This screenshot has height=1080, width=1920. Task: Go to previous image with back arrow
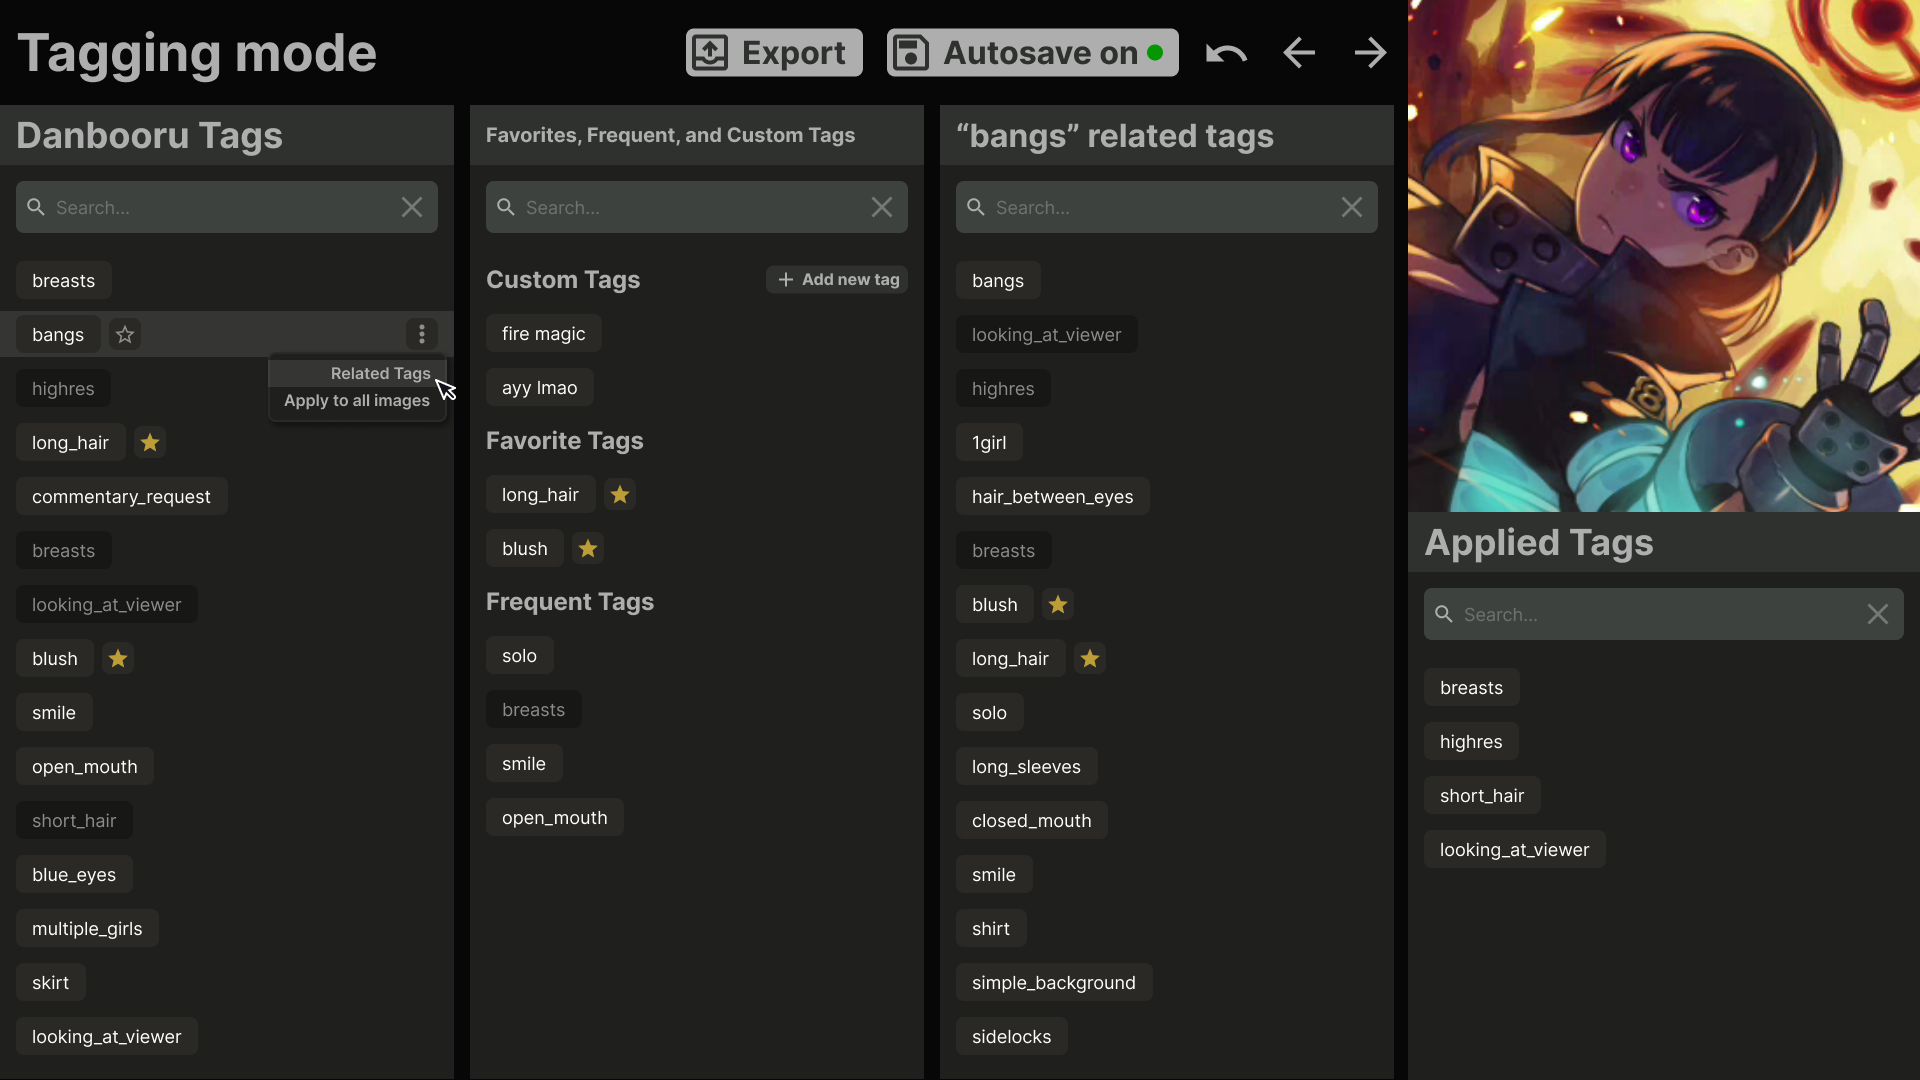click(1298, 52)
